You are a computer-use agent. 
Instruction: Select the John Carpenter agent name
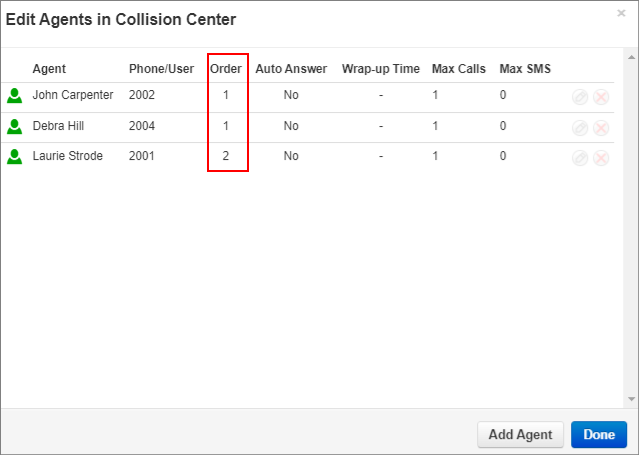pyautogui.click(x=73, y=95)
